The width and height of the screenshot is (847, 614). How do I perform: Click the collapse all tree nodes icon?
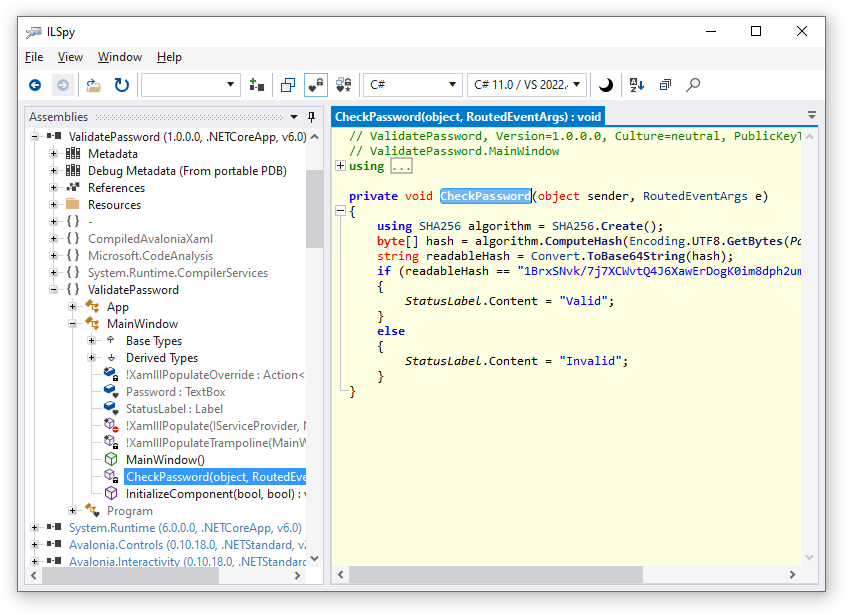click(x=665, y=86)
